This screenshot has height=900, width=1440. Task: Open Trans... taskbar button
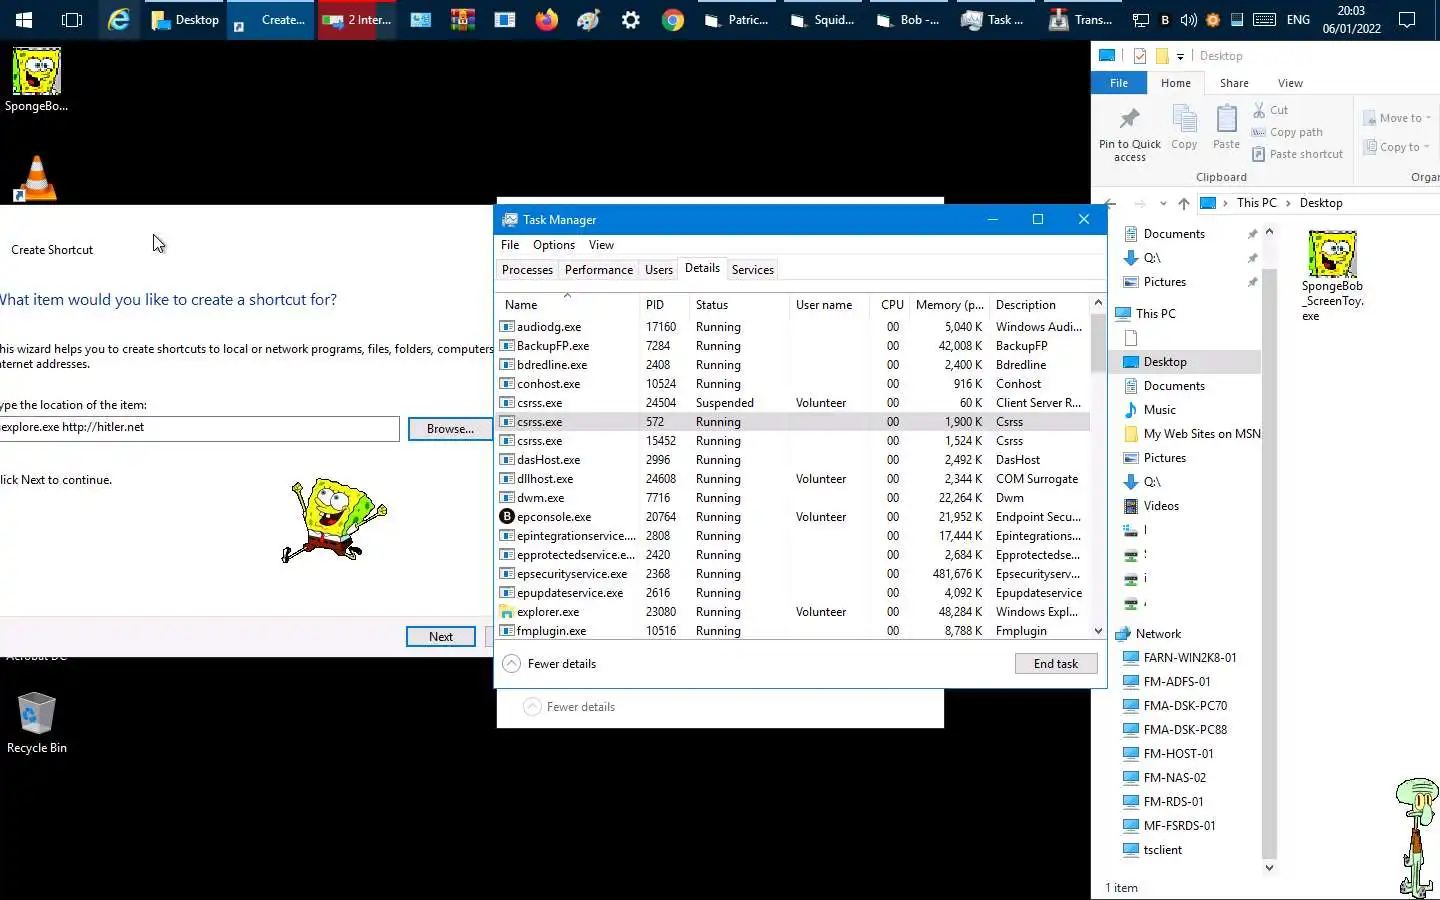pyautogui.click(x=1080, y=20)
